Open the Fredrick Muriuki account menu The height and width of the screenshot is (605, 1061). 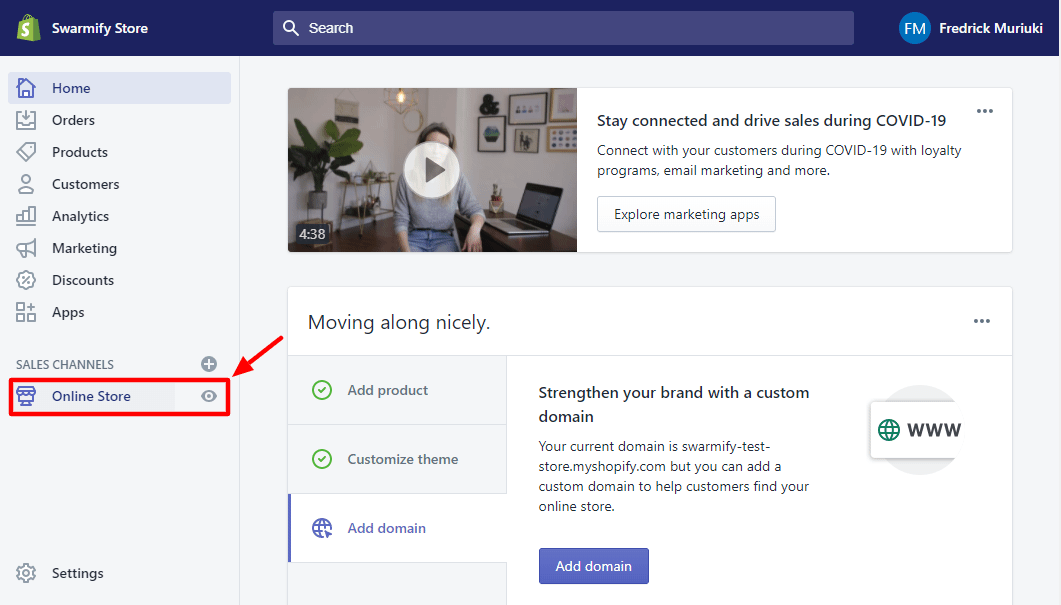971,28
